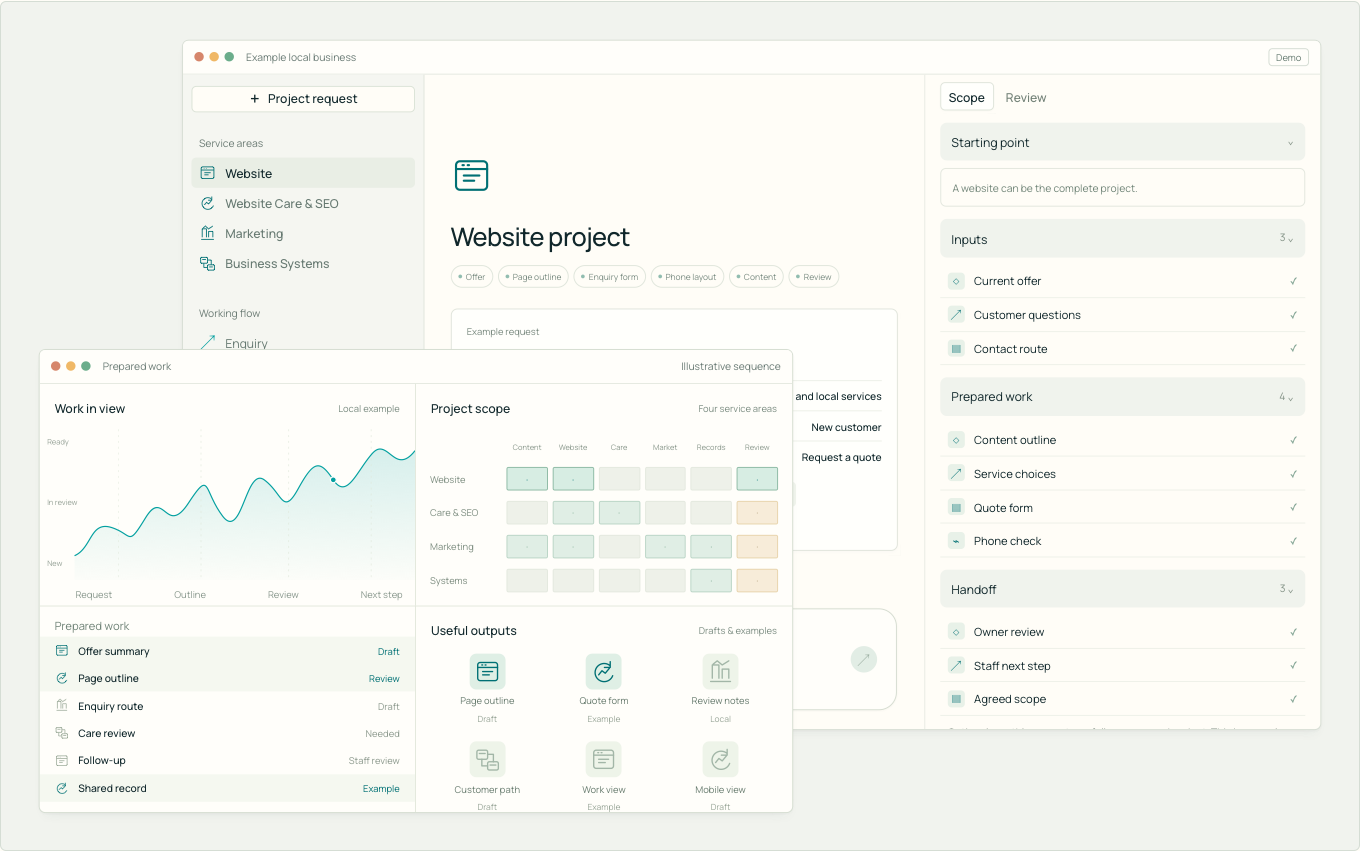
Task: Click the icon beside Customer questions
Action: tap(956, 315)
